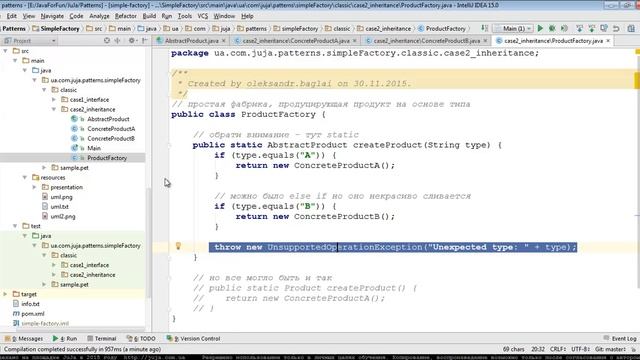Click the uml.png image file icon
Viewport: 640px width, 360px height.
(x=45, y=197)
